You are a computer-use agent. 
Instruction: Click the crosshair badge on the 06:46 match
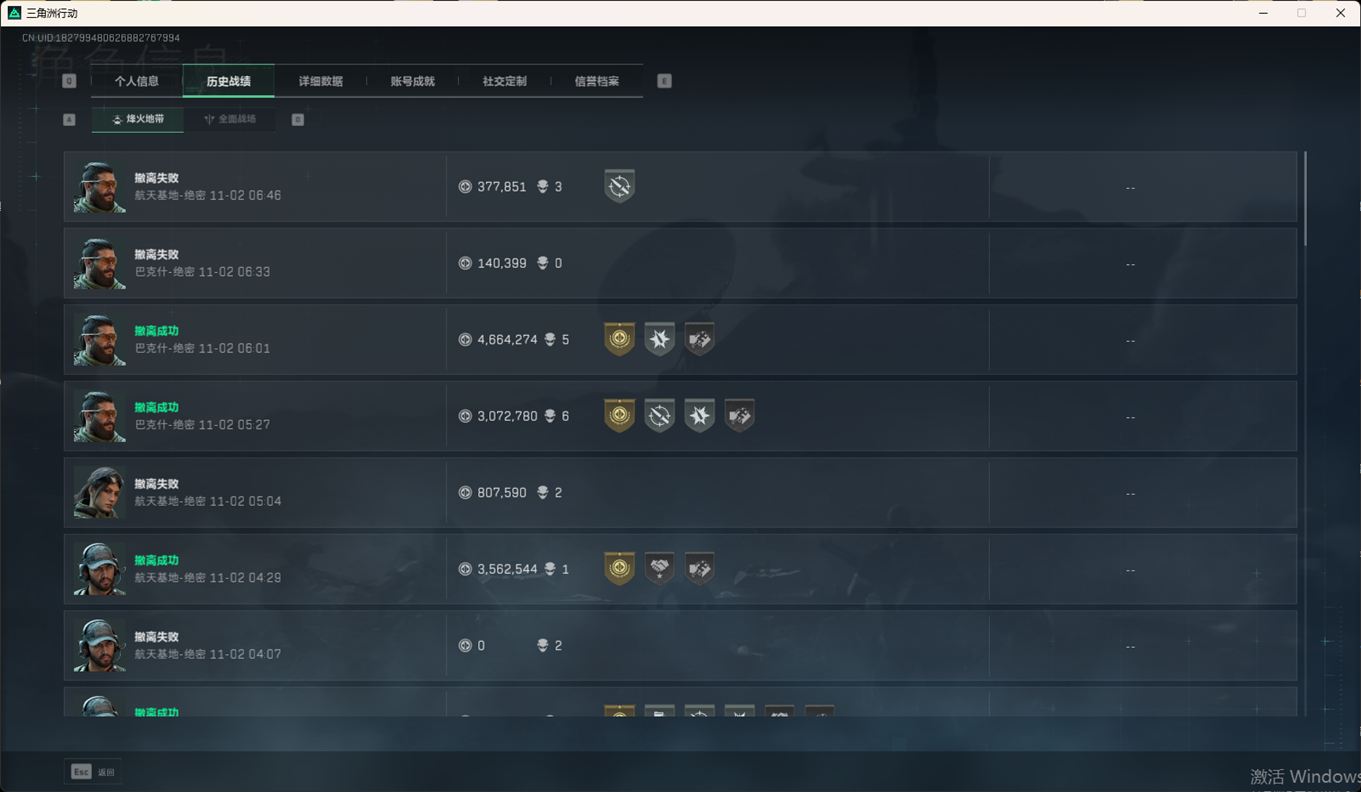click(x=619, y=186)
